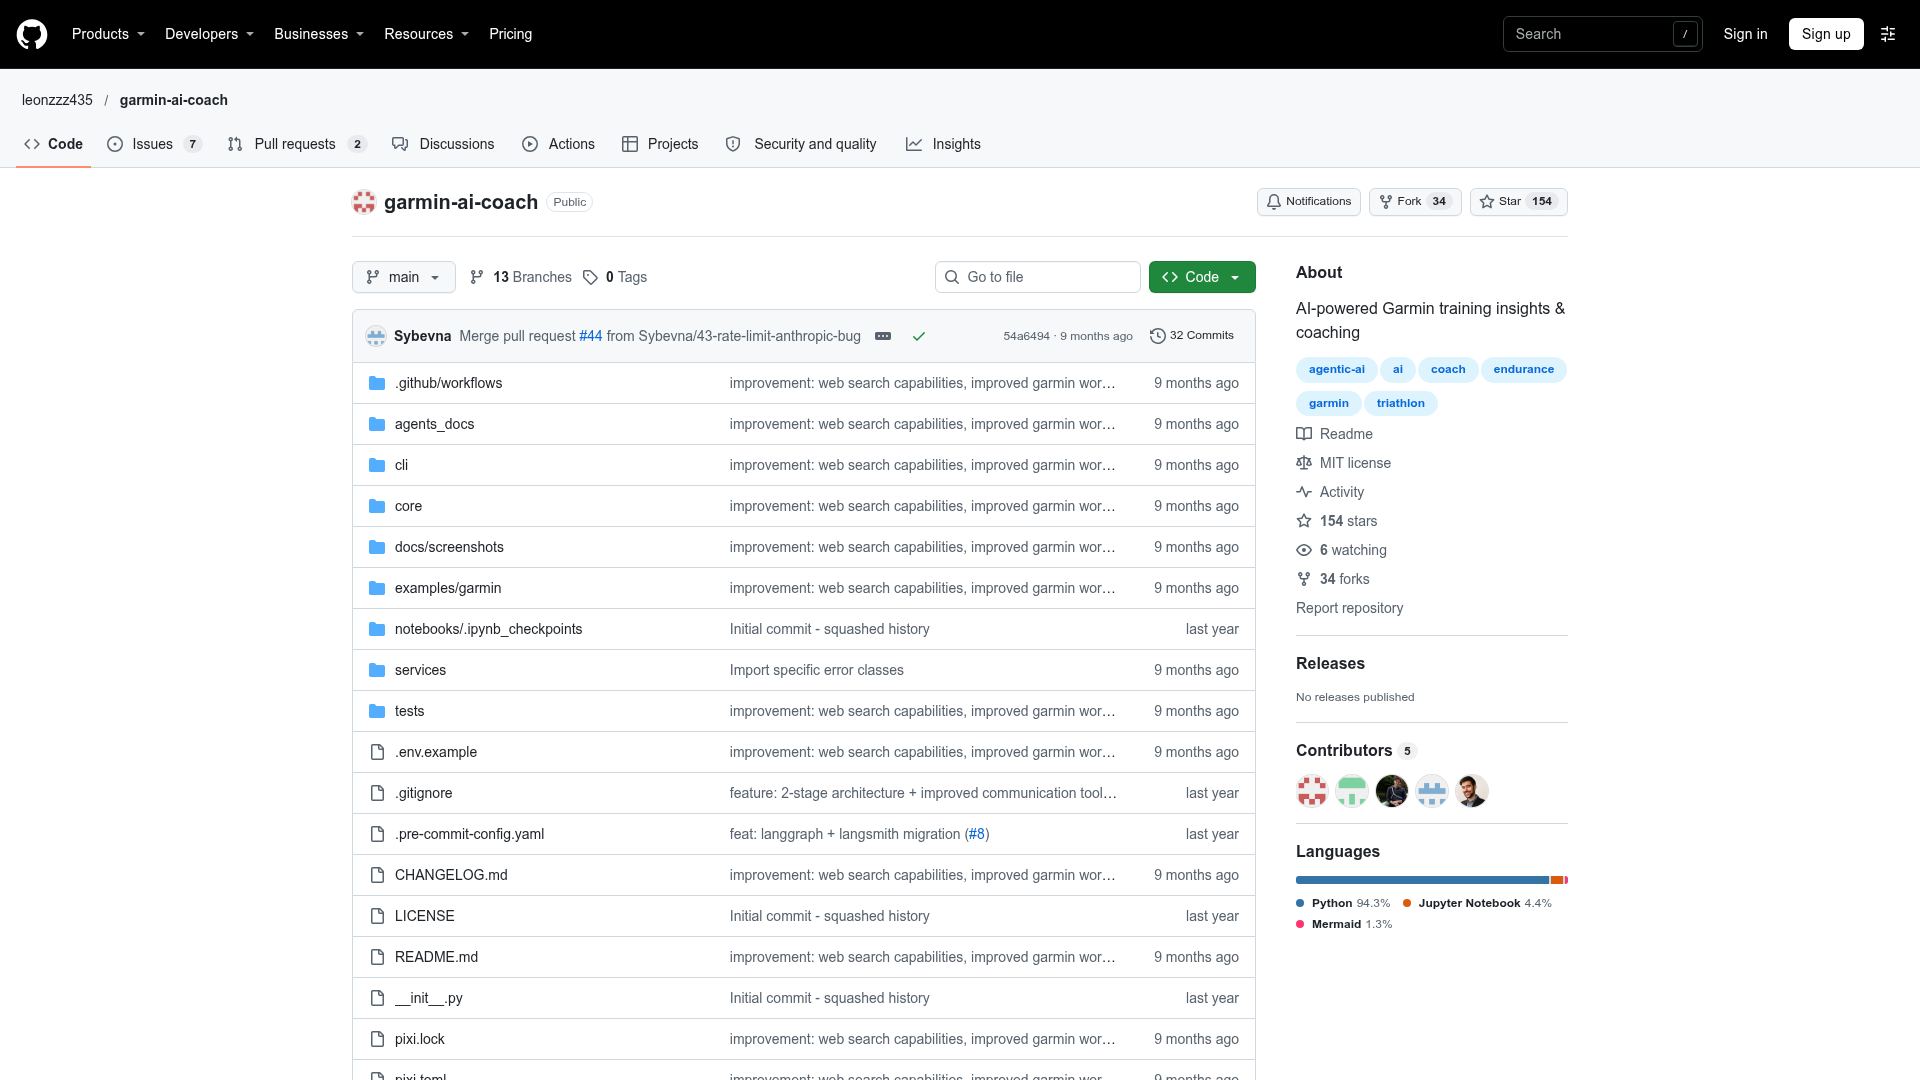Click the repository owner avatar next to the title
This screenshot has height=1080, width=1920.
(x=364, y=202)
